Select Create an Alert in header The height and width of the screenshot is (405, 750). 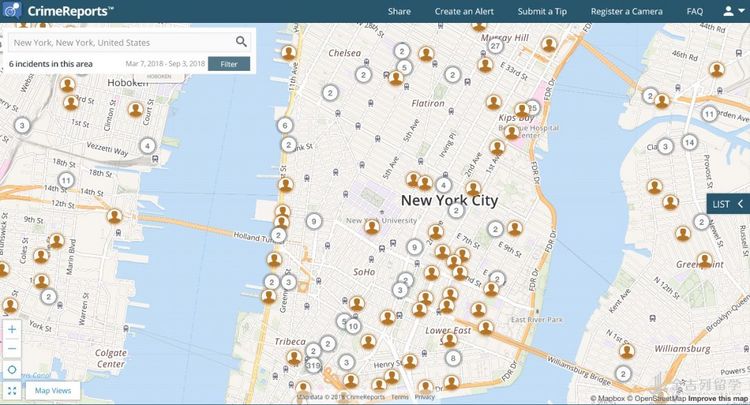(462, 11)
